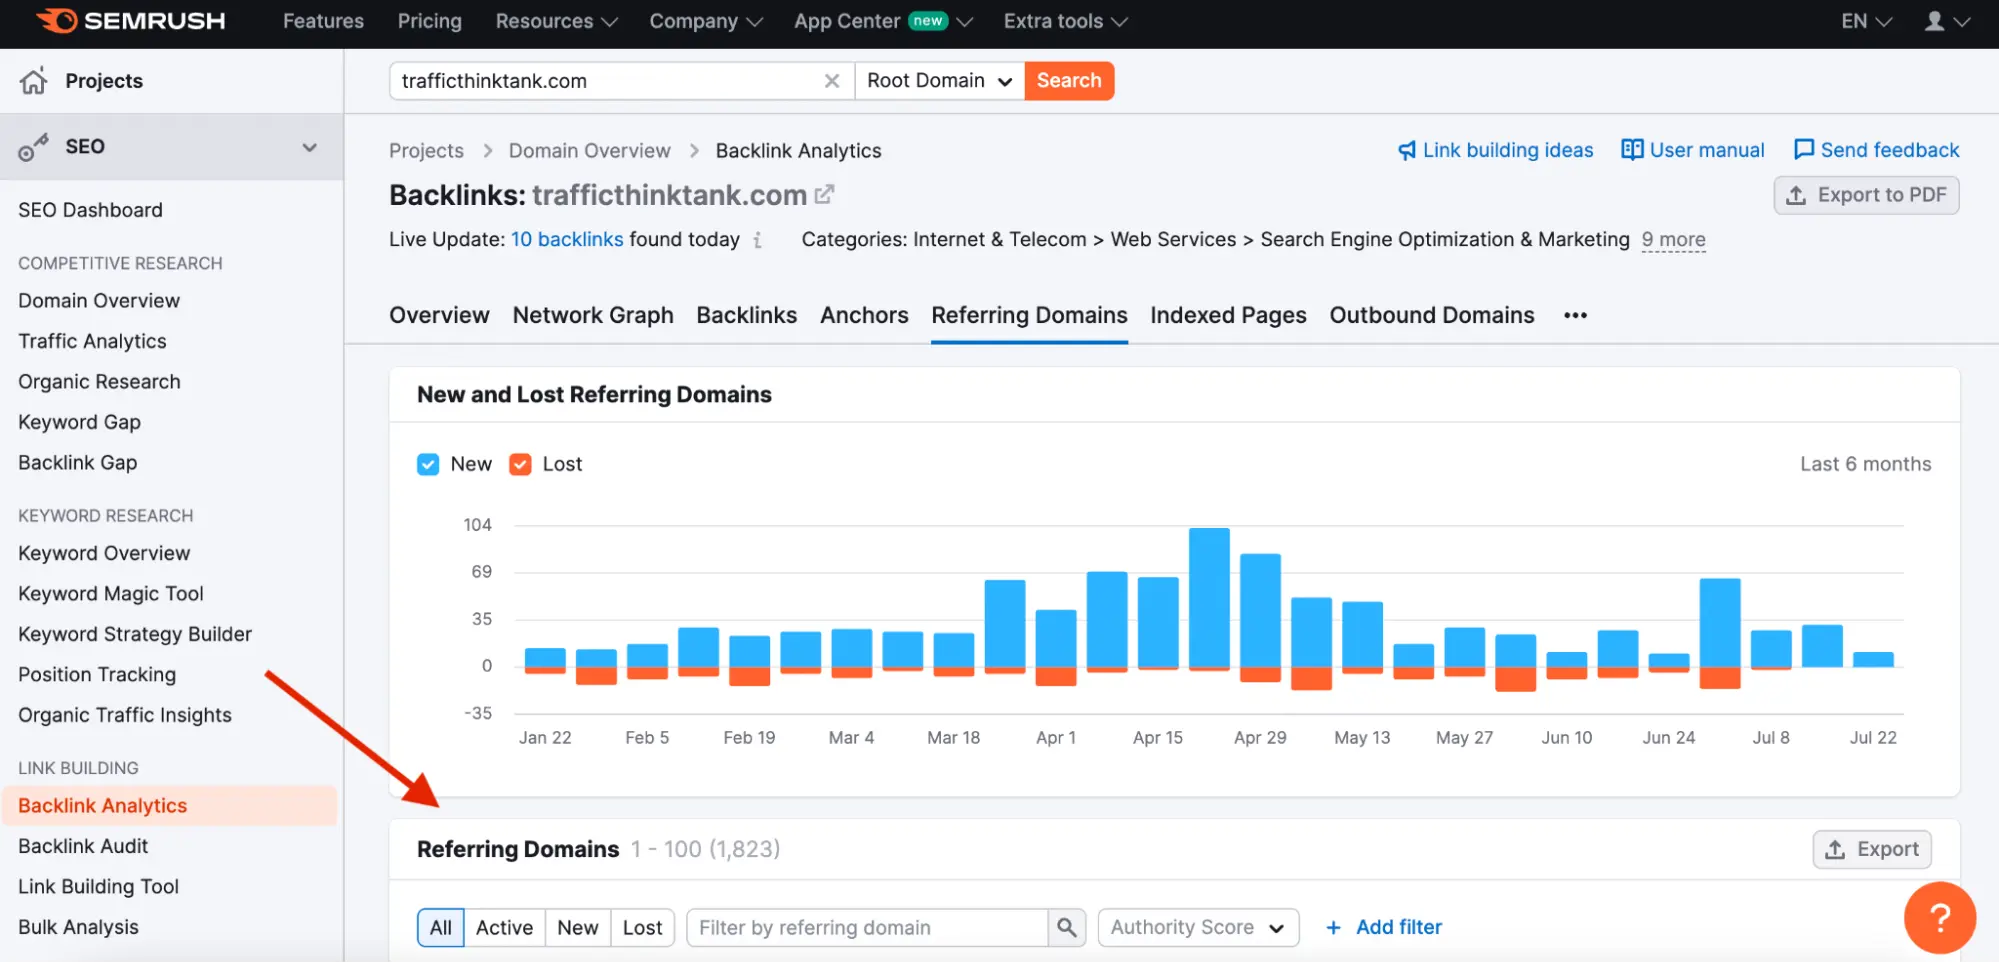
Task: Click the SEO sidebar compass icon
Action: click(34, 146)
